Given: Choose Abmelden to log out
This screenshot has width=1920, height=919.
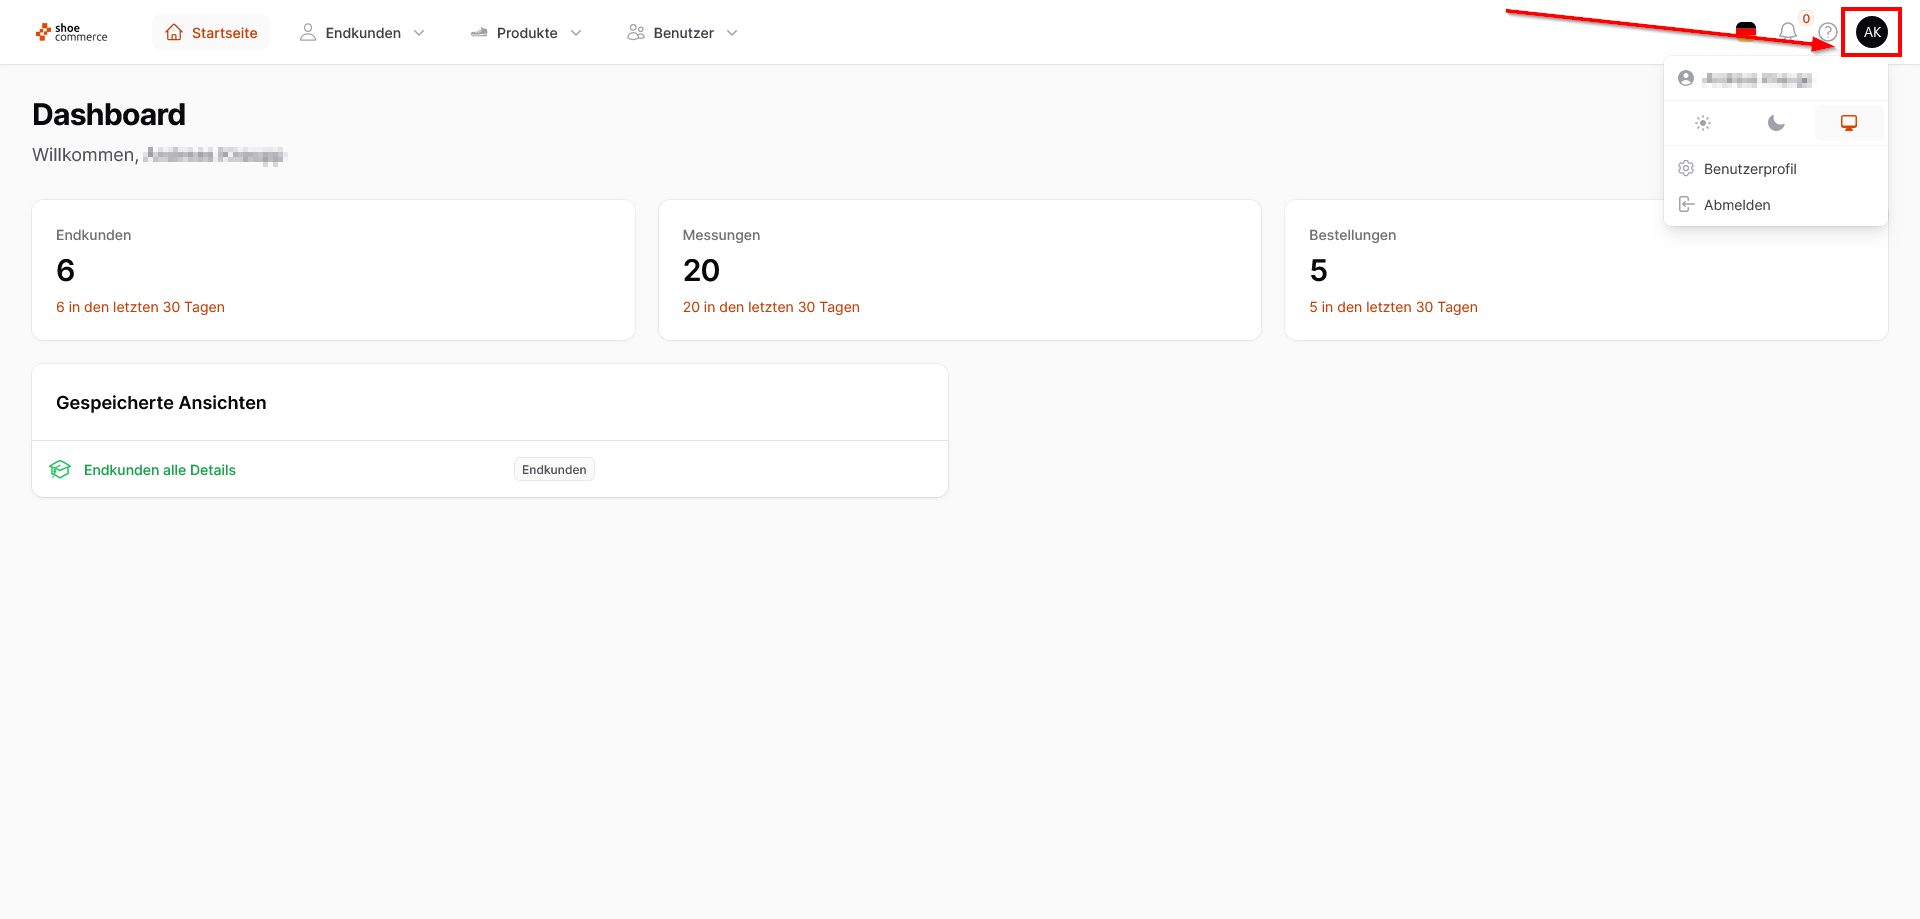Looking at the screenshot, I should [x=1737, y=205].
